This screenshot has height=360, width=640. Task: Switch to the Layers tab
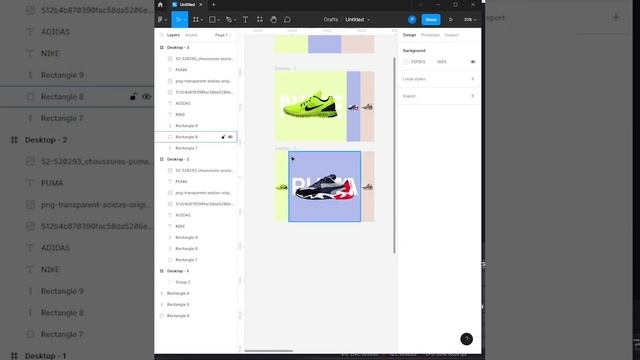173,35
